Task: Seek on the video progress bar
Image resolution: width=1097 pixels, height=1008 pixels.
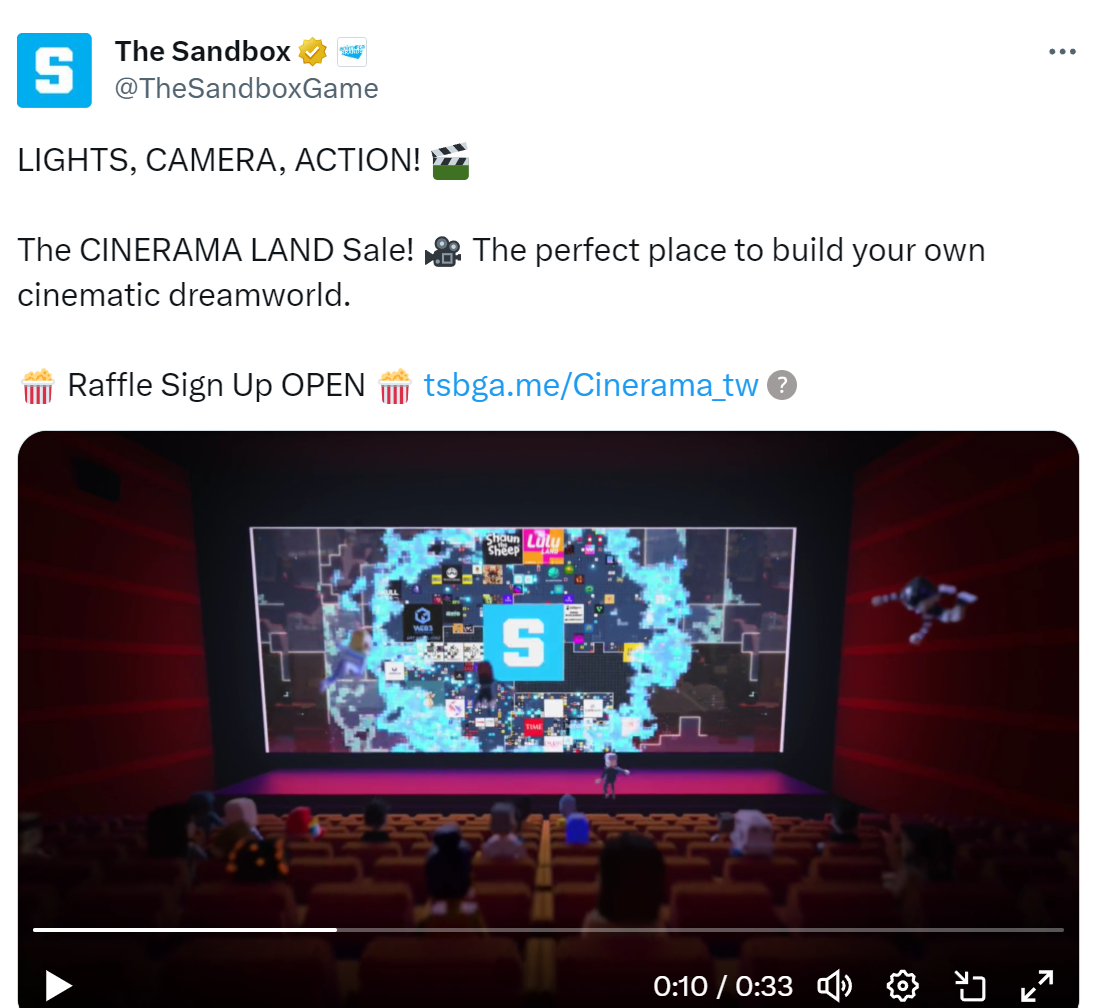Action: tap(548, 930)
